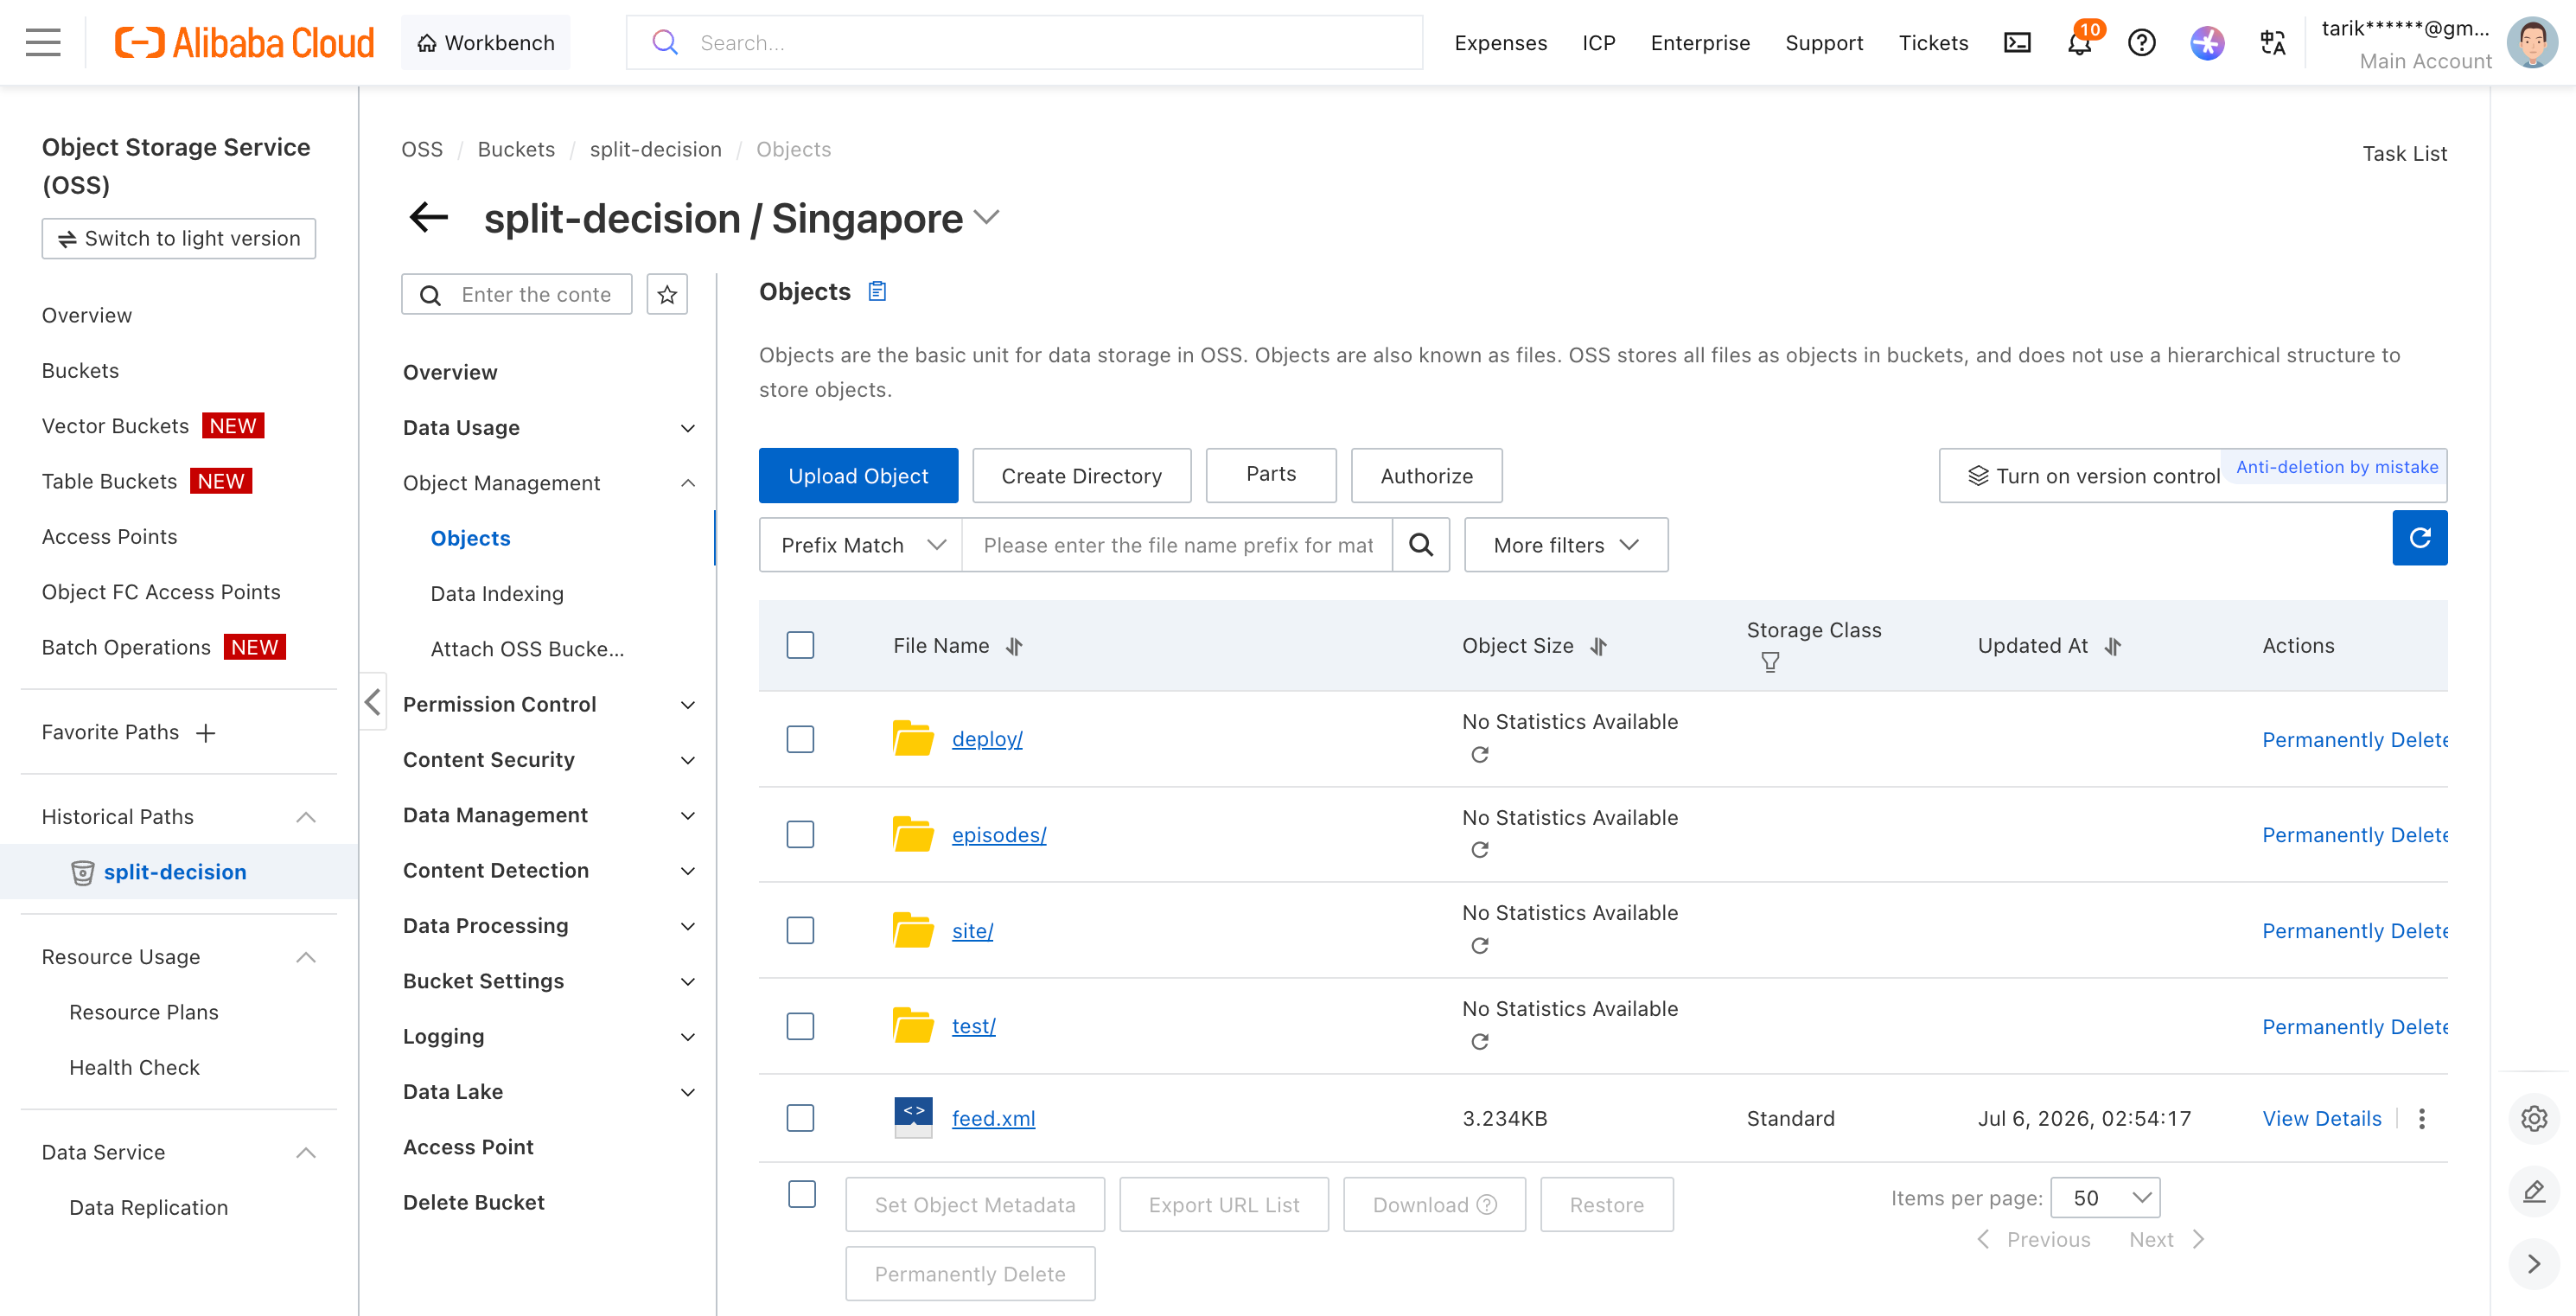This screenshot has height=1316, width=2576.
Task: Open Expenses in the top bar
Action: [x=1500, y=42]
